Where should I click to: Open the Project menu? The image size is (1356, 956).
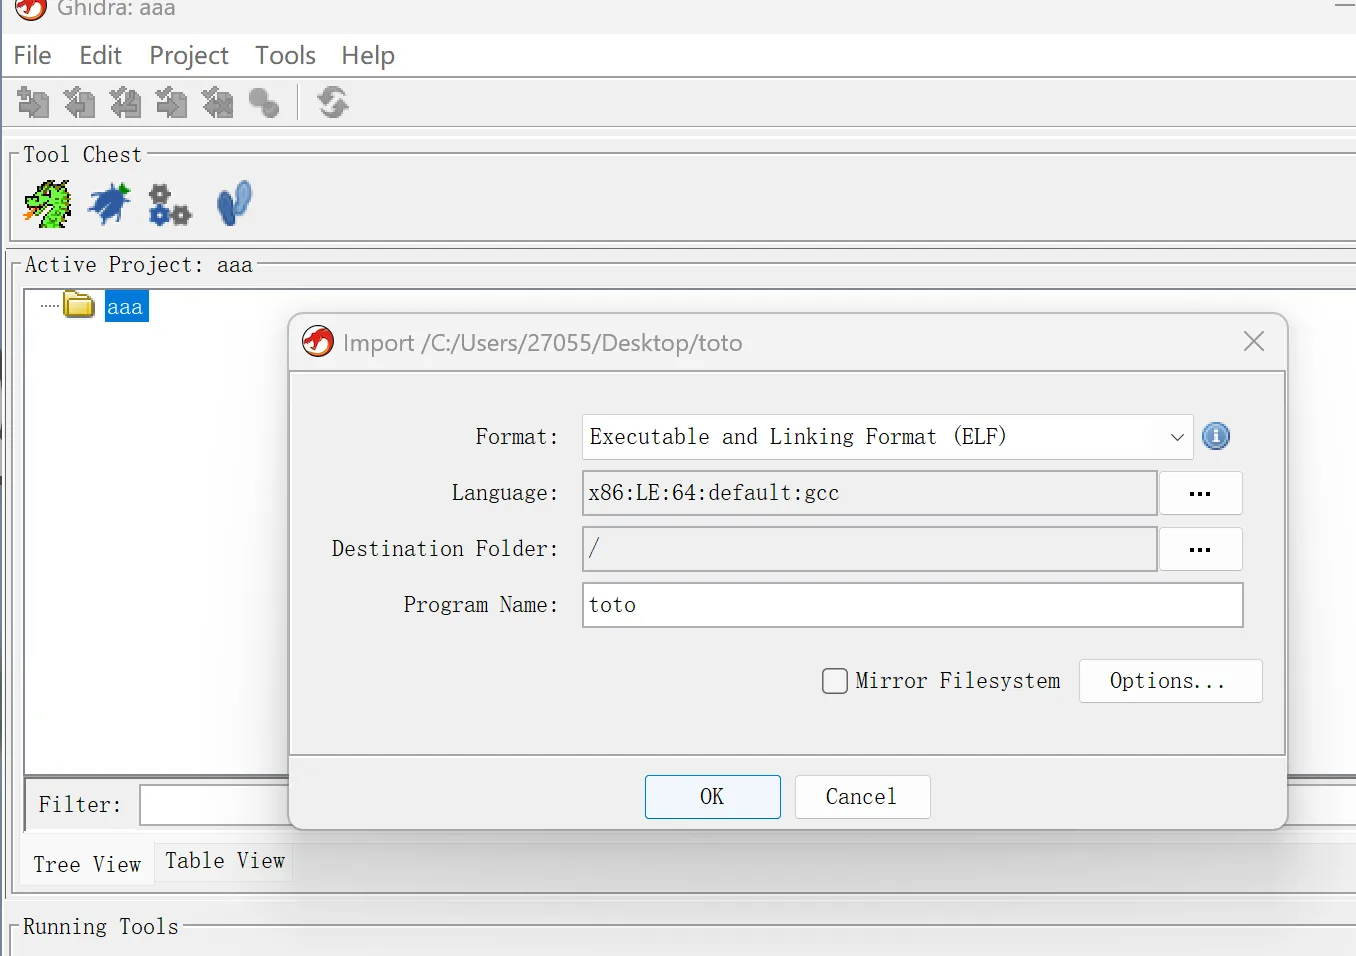[189, 55]
